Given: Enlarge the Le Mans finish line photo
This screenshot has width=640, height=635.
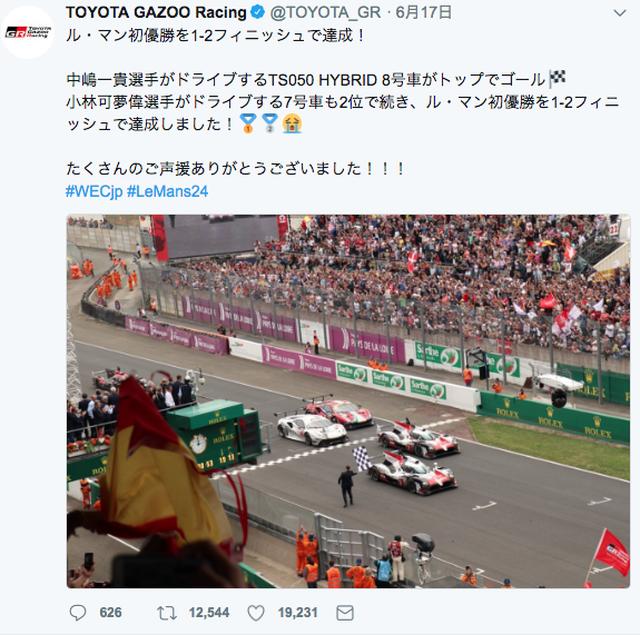Looking at the screenshot, I should point(348,401).
